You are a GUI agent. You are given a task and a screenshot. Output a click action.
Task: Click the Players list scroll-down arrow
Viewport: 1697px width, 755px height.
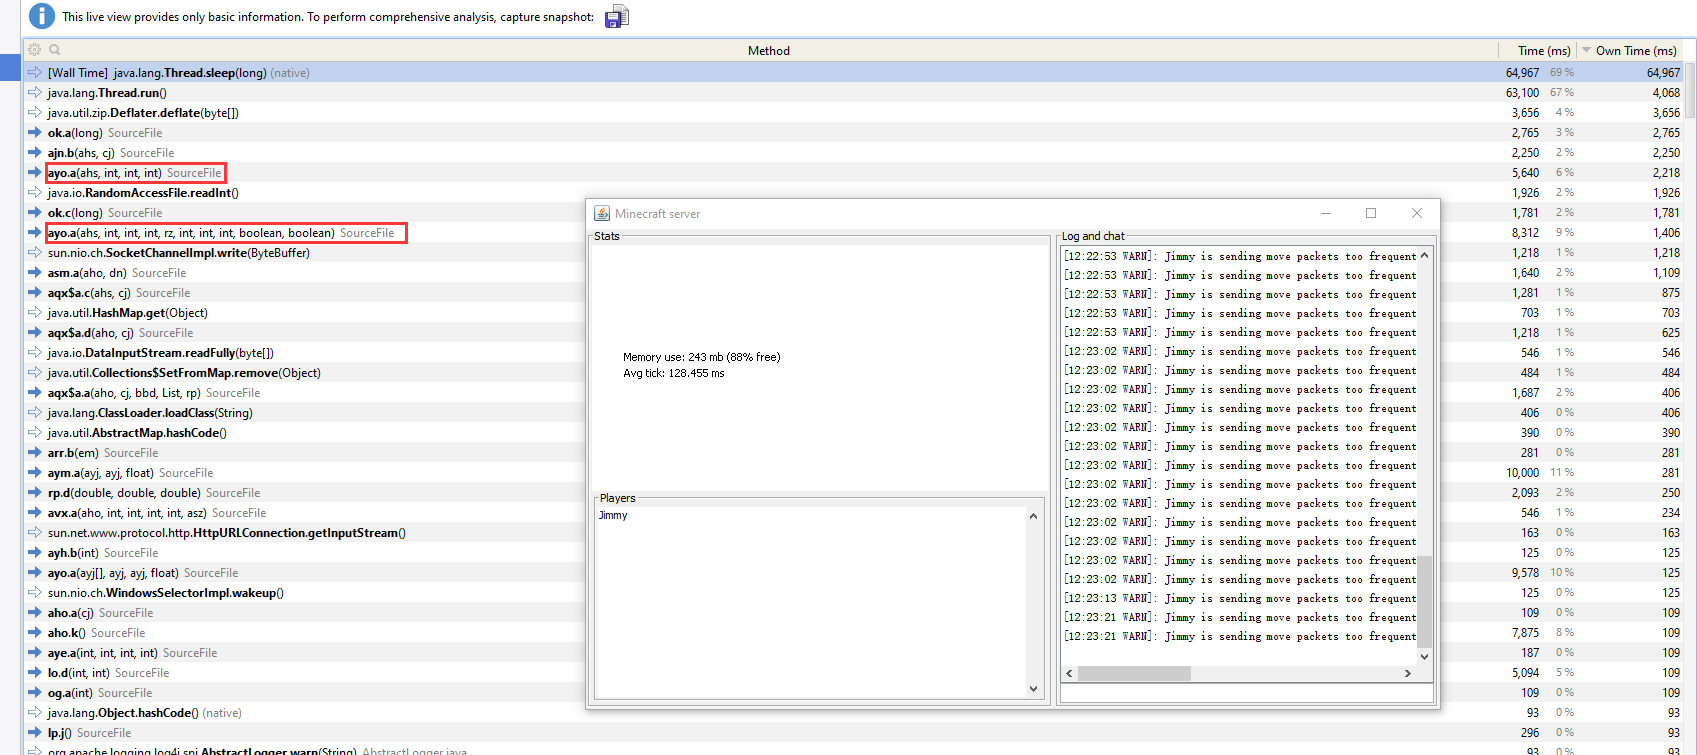pos(1033,688)
